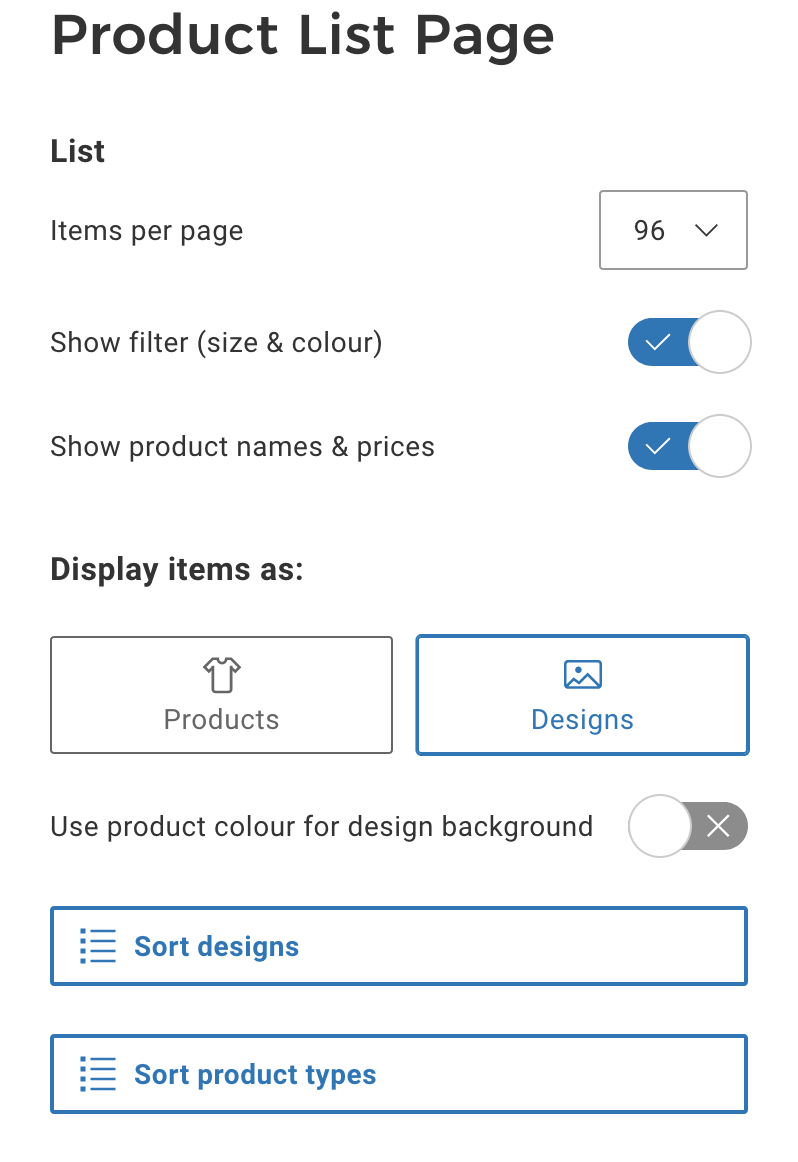798x1162 pixels.
Task: Open the Sort designs button
Action: tap(398, 946)
